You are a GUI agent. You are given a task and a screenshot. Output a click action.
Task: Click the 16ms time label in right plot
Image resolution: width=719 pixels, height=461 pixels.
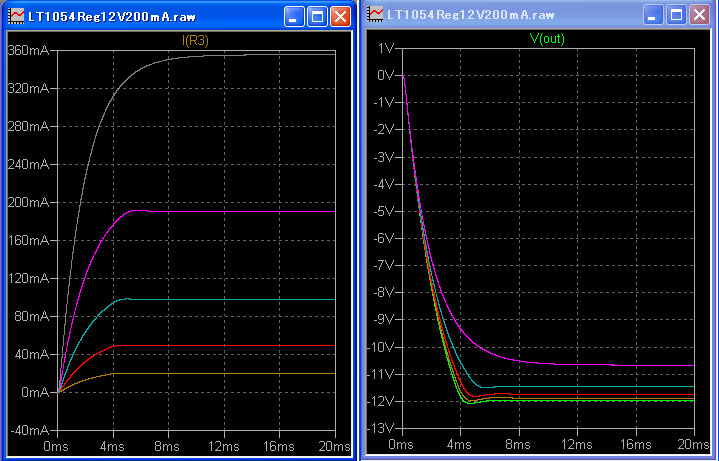[x=635, y=444]
